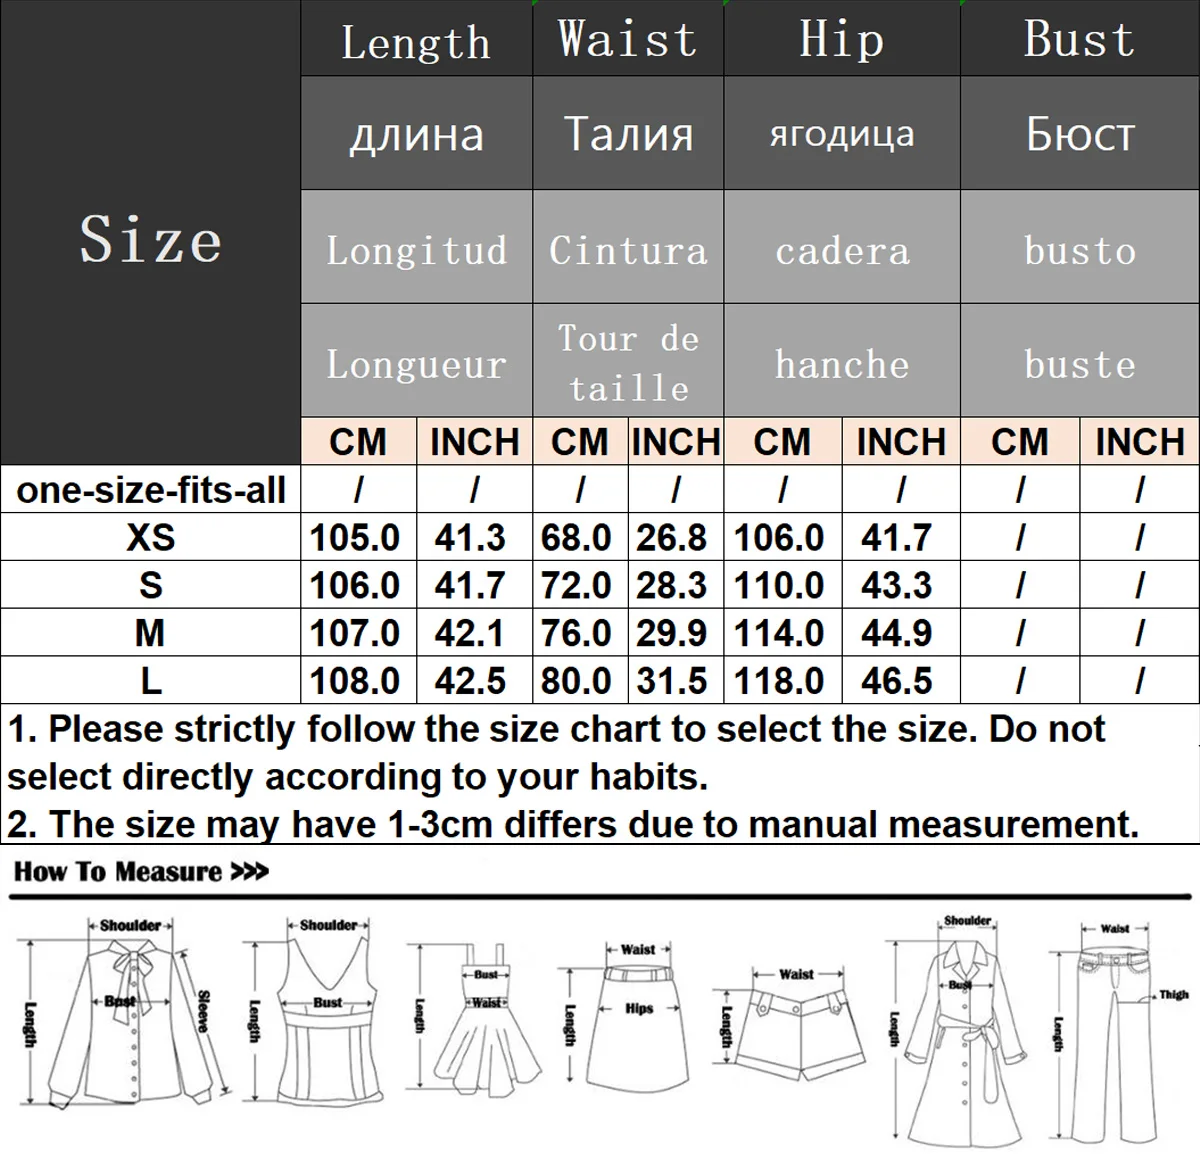Click the XS size row label
The height and width of the screenshot is (1162, 1200).
(150, 538)
